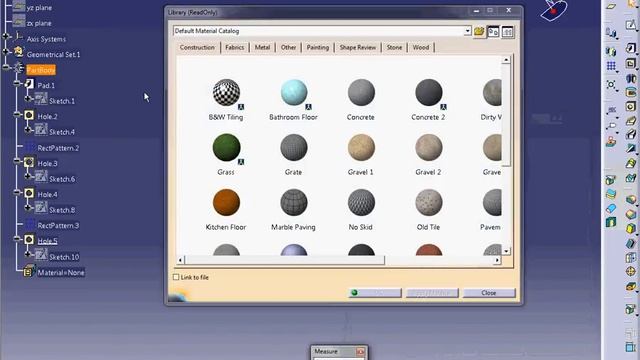Image resolution: width=640 pixels, height=360 pixels.
Task: Expand the Axis Systems tree node
Action: point(6,37)
